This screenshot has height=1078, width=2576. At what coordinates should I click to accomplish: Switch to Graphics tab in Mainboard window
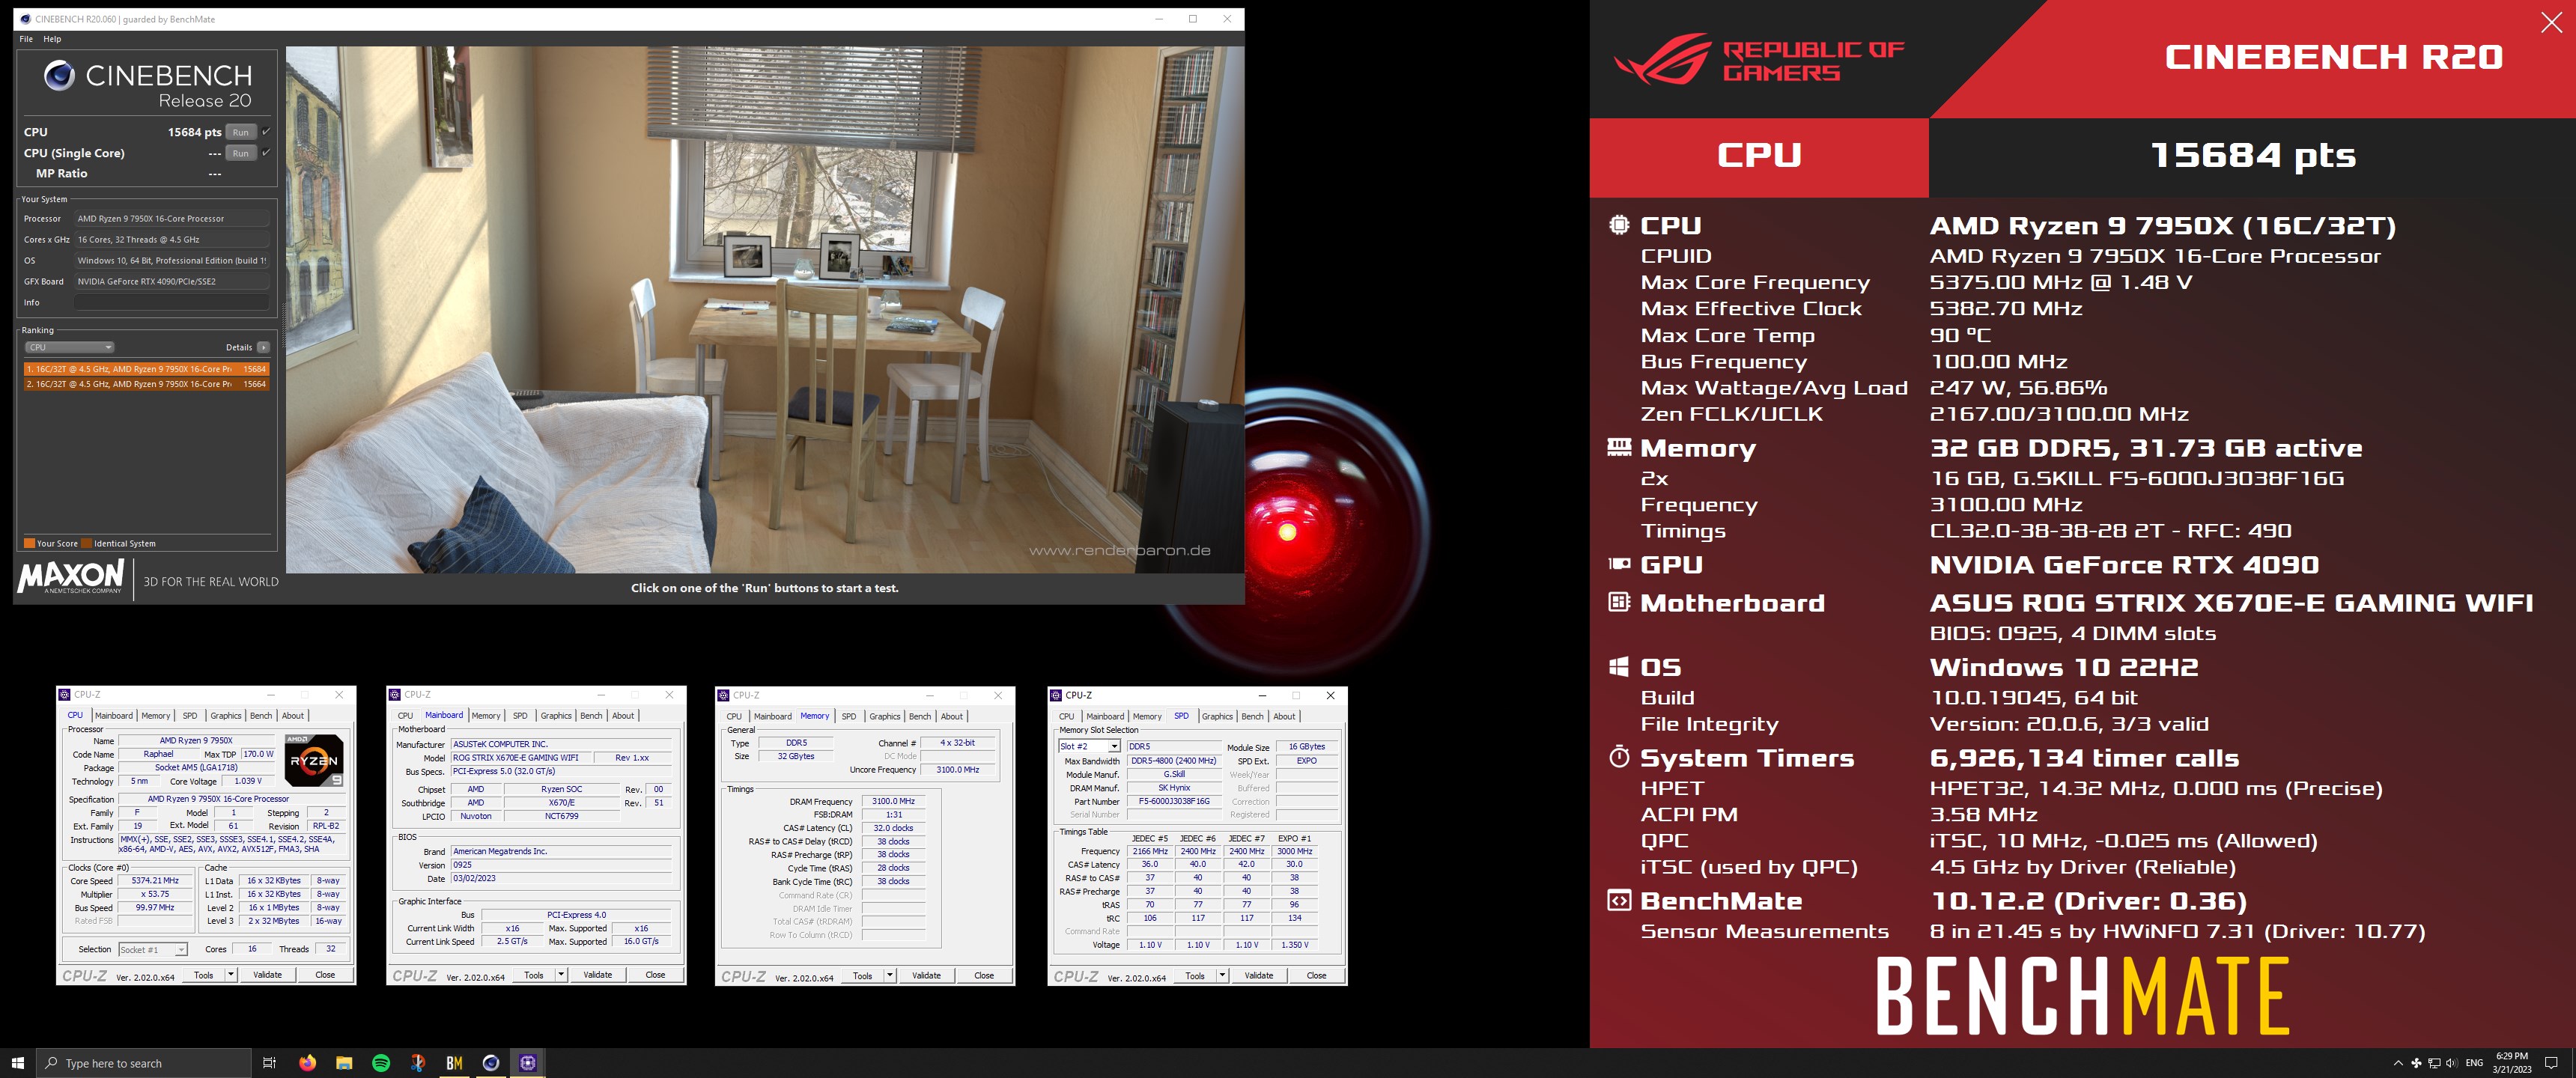click(556, 715)
